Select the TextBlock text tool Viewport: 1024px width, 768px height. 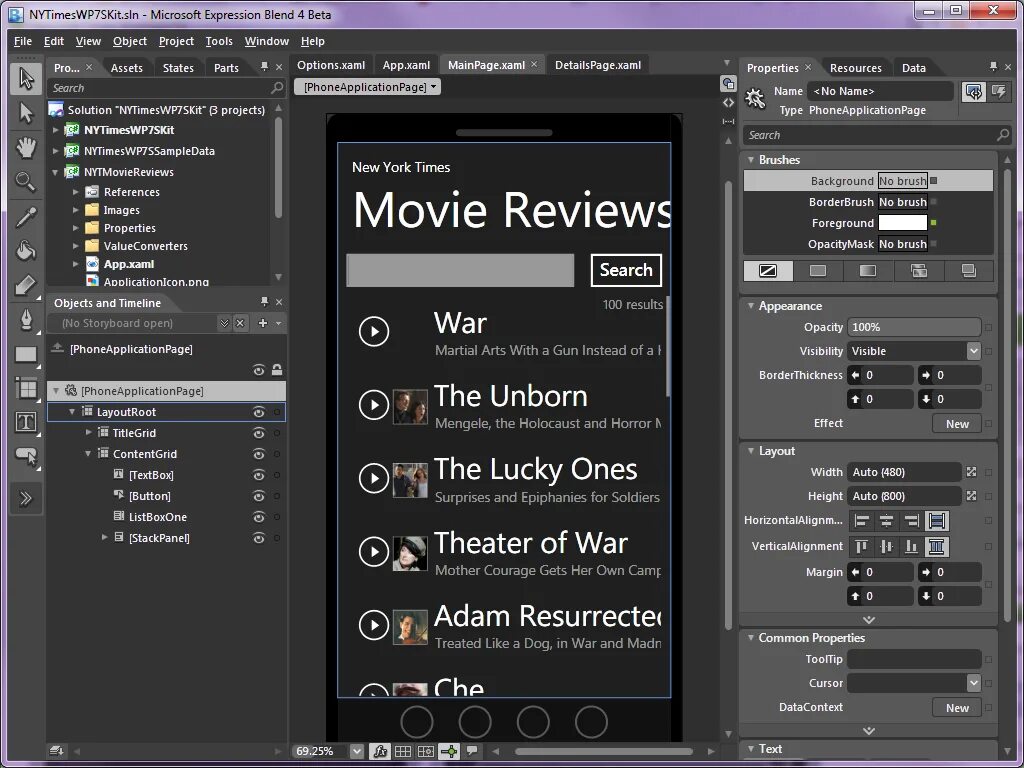click(25, 423)
